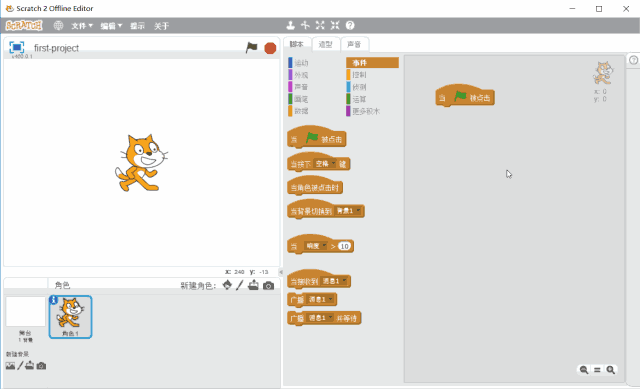The width and height of the screenshot is (640, 389).
Task: Zoom in the scripts area
Action: pos(611,370)
